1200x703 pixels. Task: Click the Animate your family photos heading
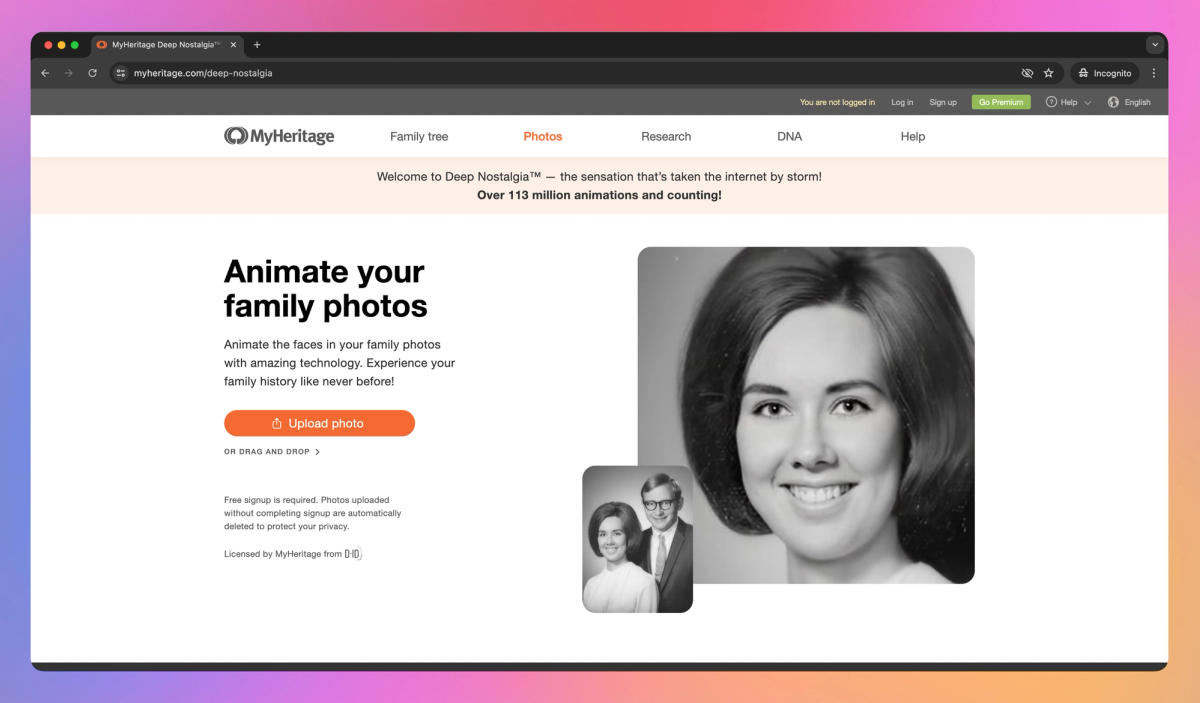pos(325,288)
